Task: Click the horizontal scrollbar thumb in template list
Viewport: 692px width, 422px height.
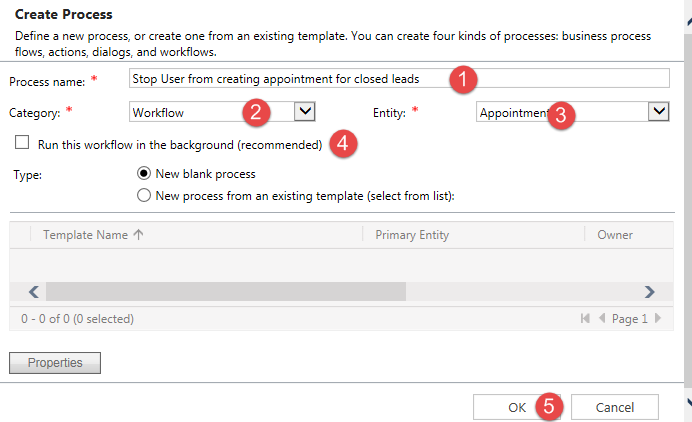Action: [225, 292]
